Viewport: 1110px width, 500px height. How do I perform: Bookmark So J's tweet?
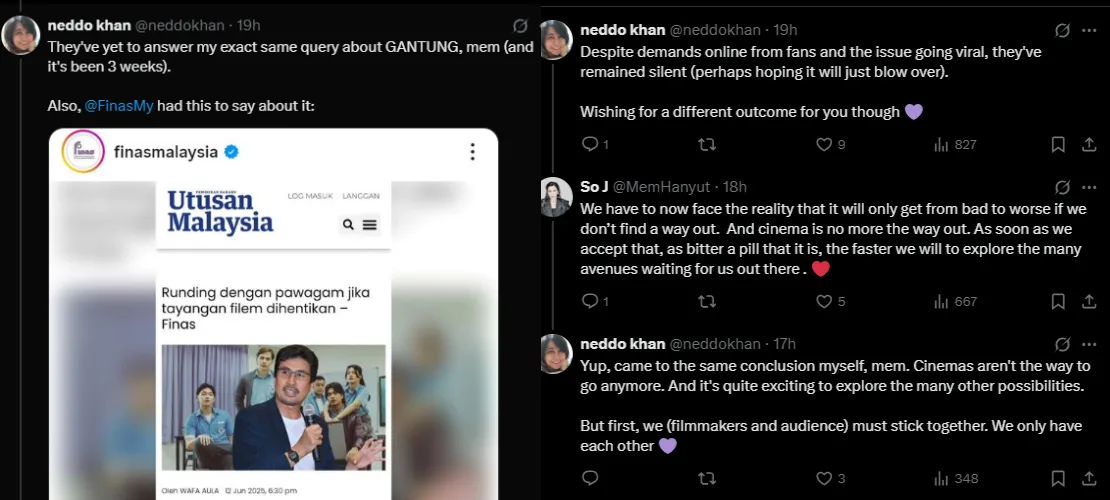(x=1058, y=301)
